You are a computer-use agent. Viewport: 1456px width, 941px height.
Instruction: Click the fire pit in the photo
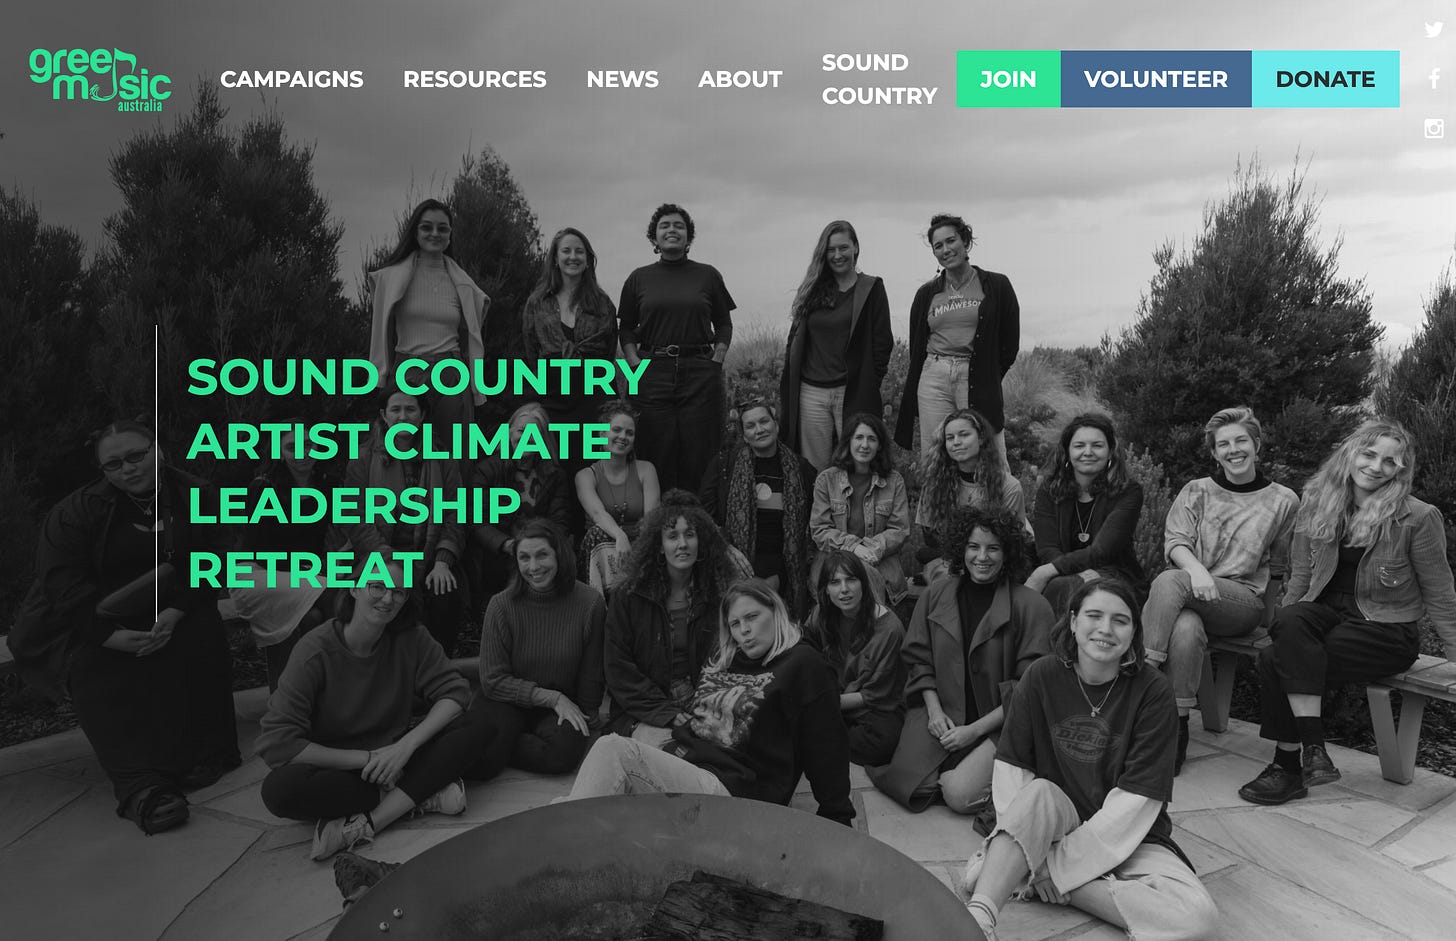(655, 870)
